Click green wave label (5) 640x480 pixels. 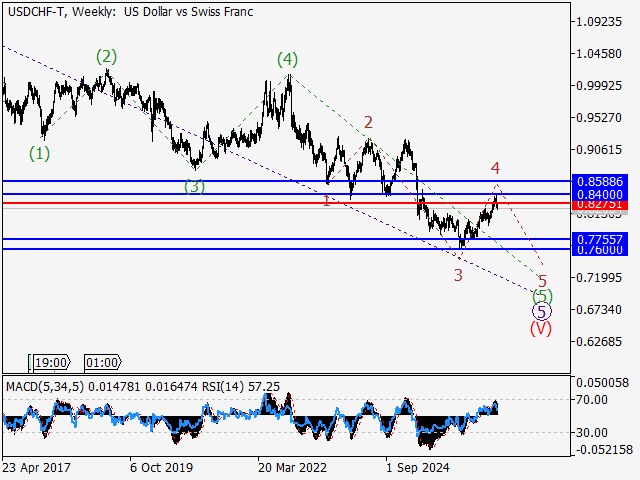542,296
